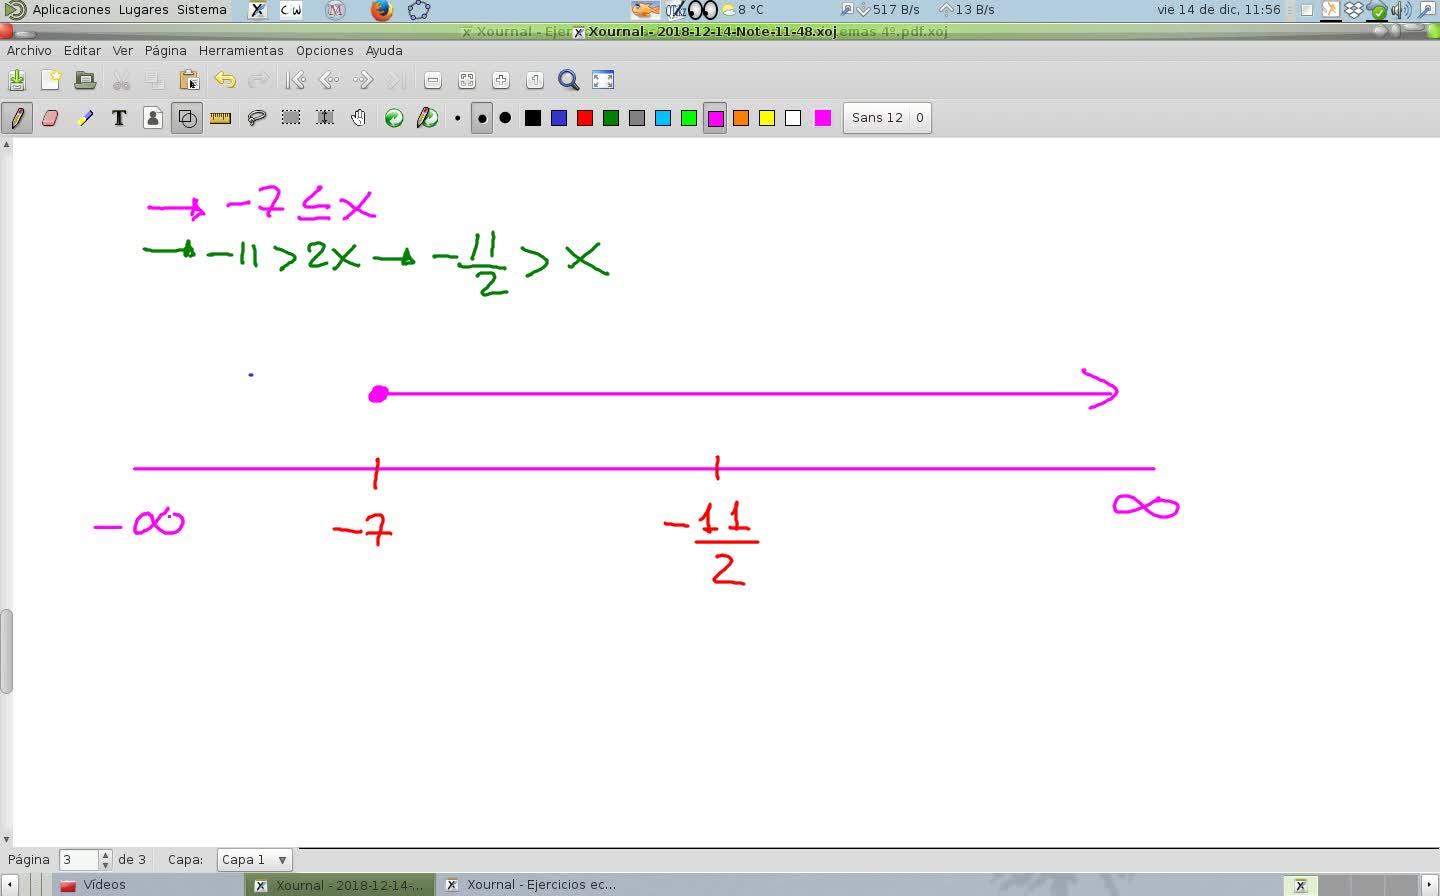Pick red pen color
This screenshot has width=1440, height=896.
pos(585,118)
